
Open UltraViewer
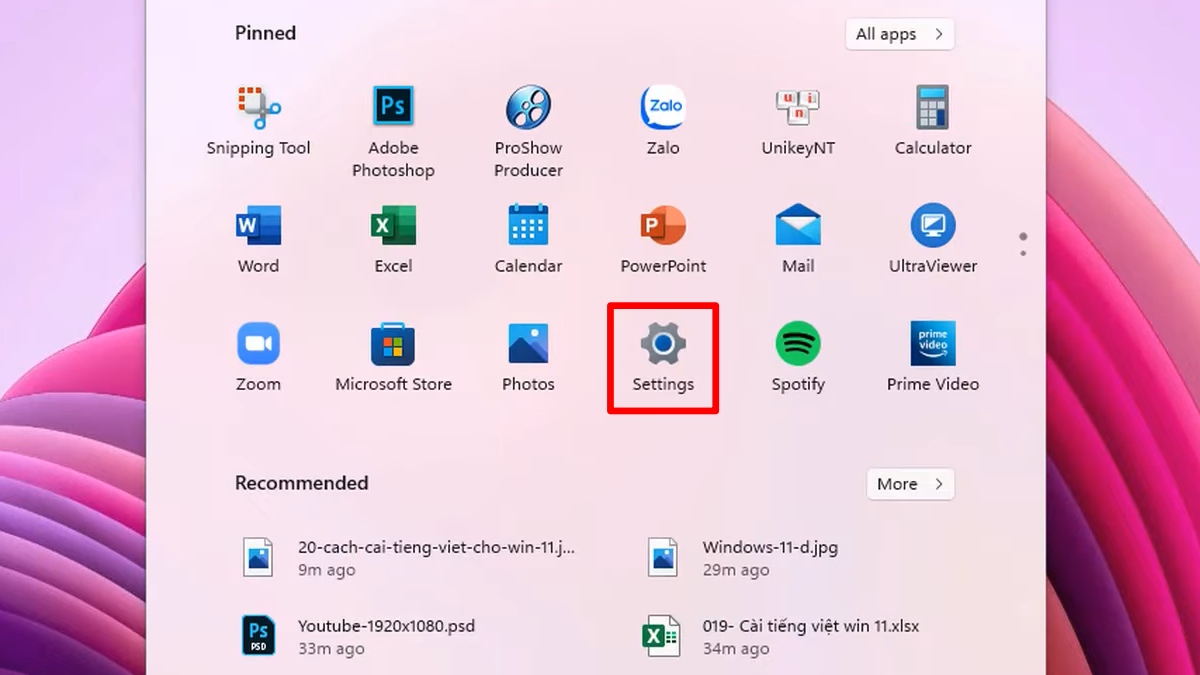pos(933,239)
